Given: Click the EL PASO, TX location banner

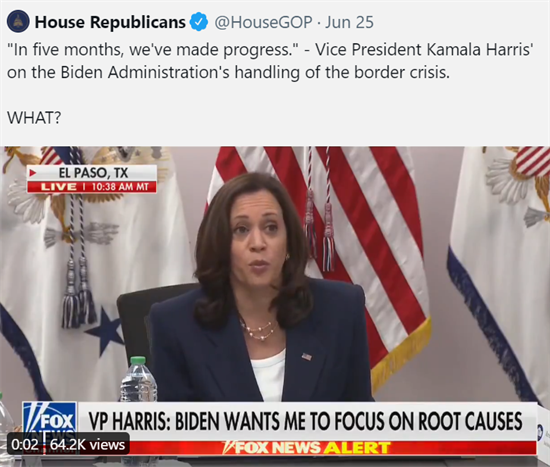Looking at the screenshot, I should tap(92, 173).
